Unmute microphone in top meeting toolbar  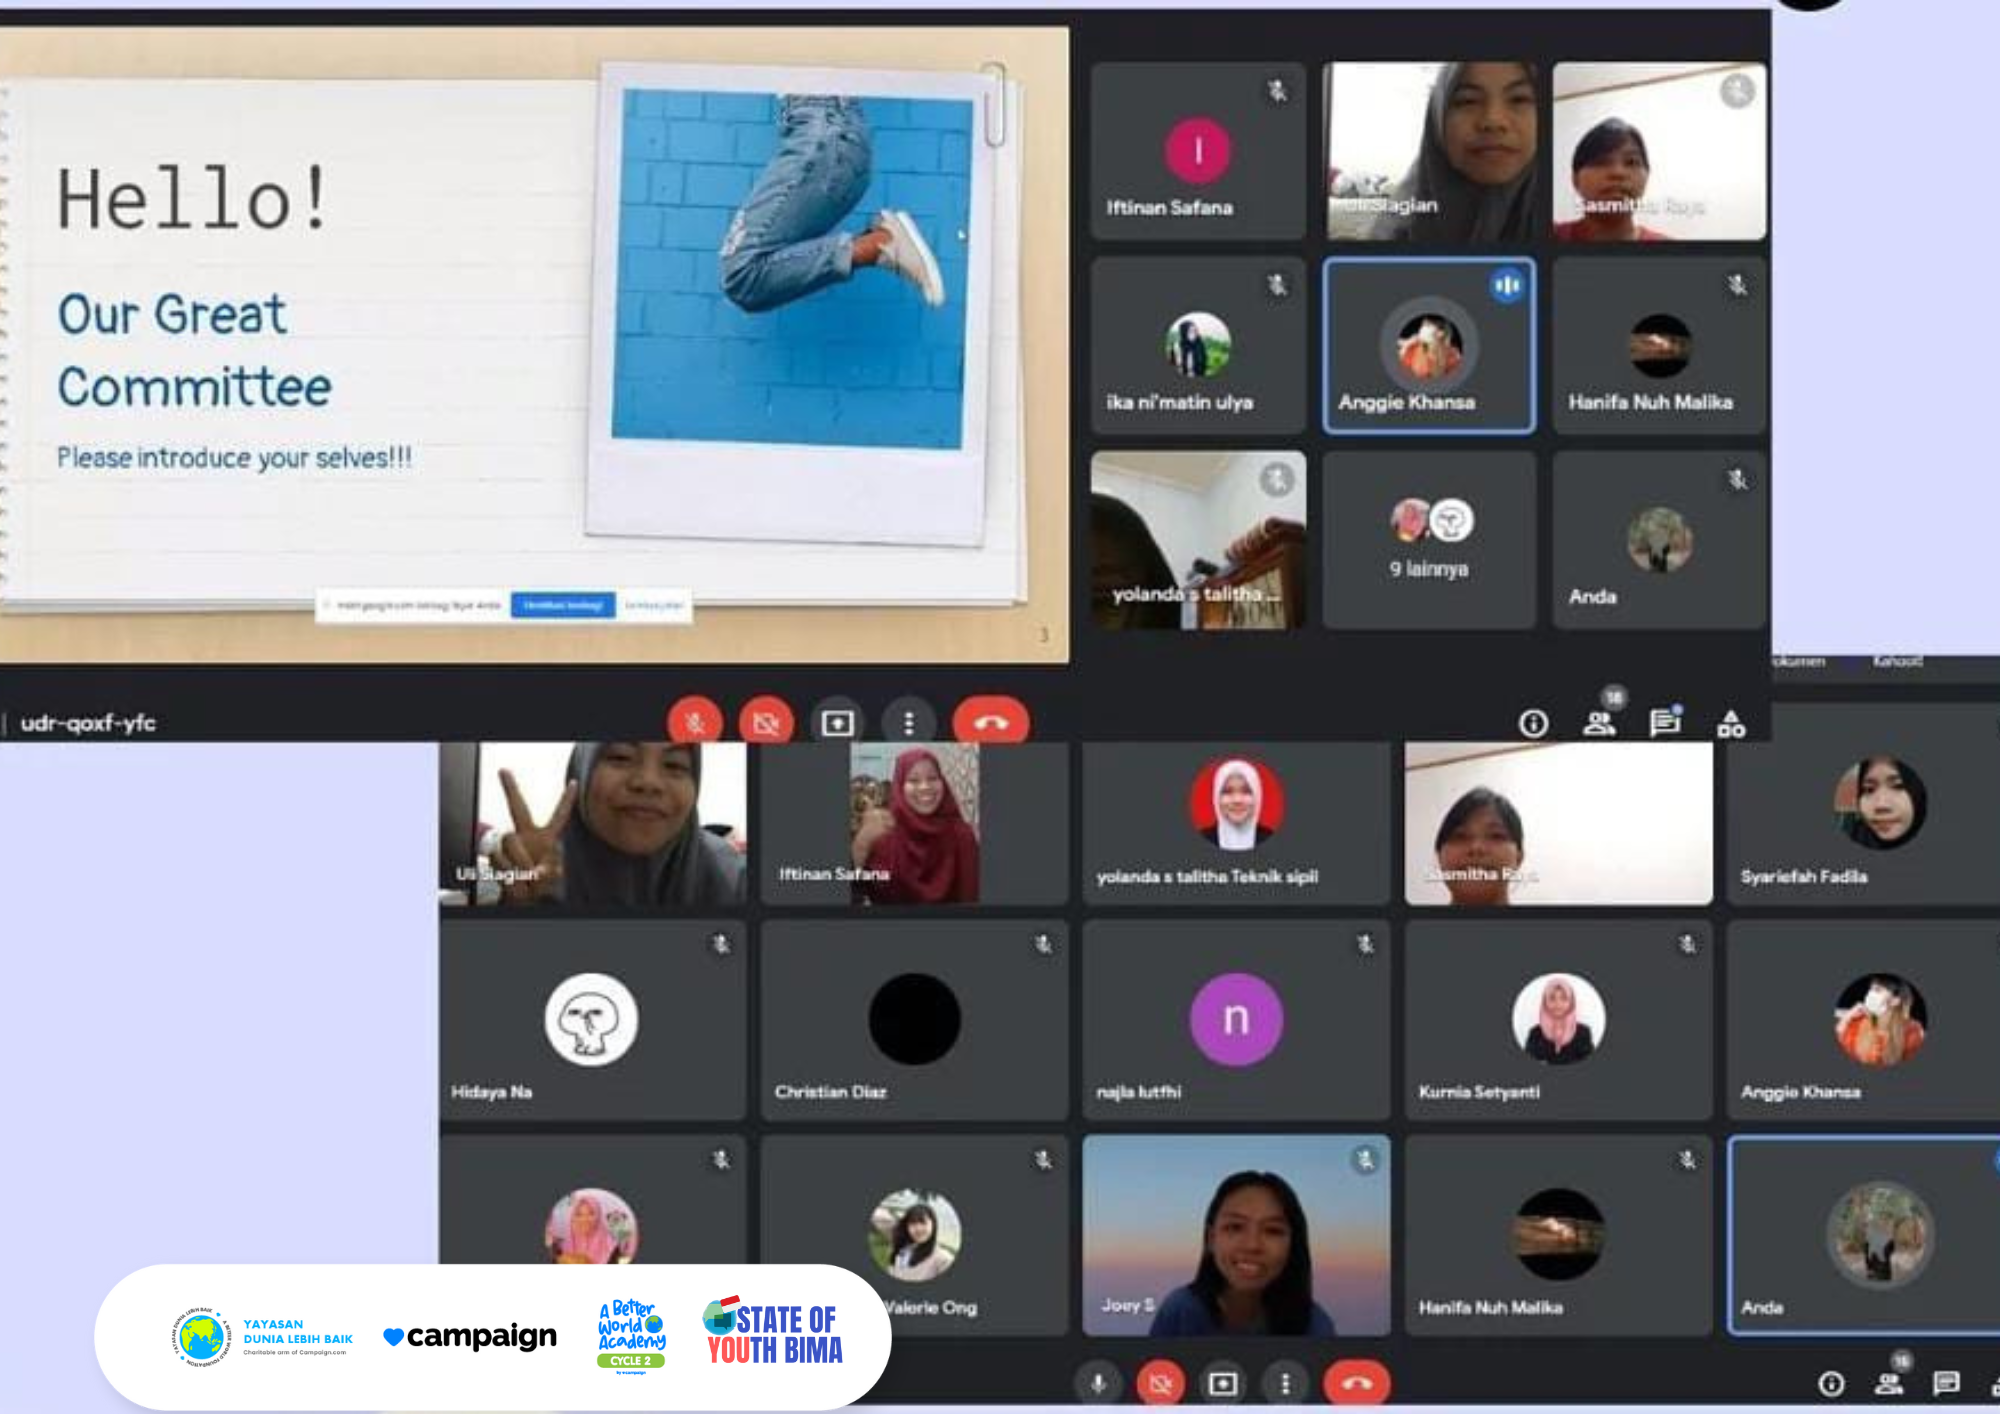[x=695, y=722]
